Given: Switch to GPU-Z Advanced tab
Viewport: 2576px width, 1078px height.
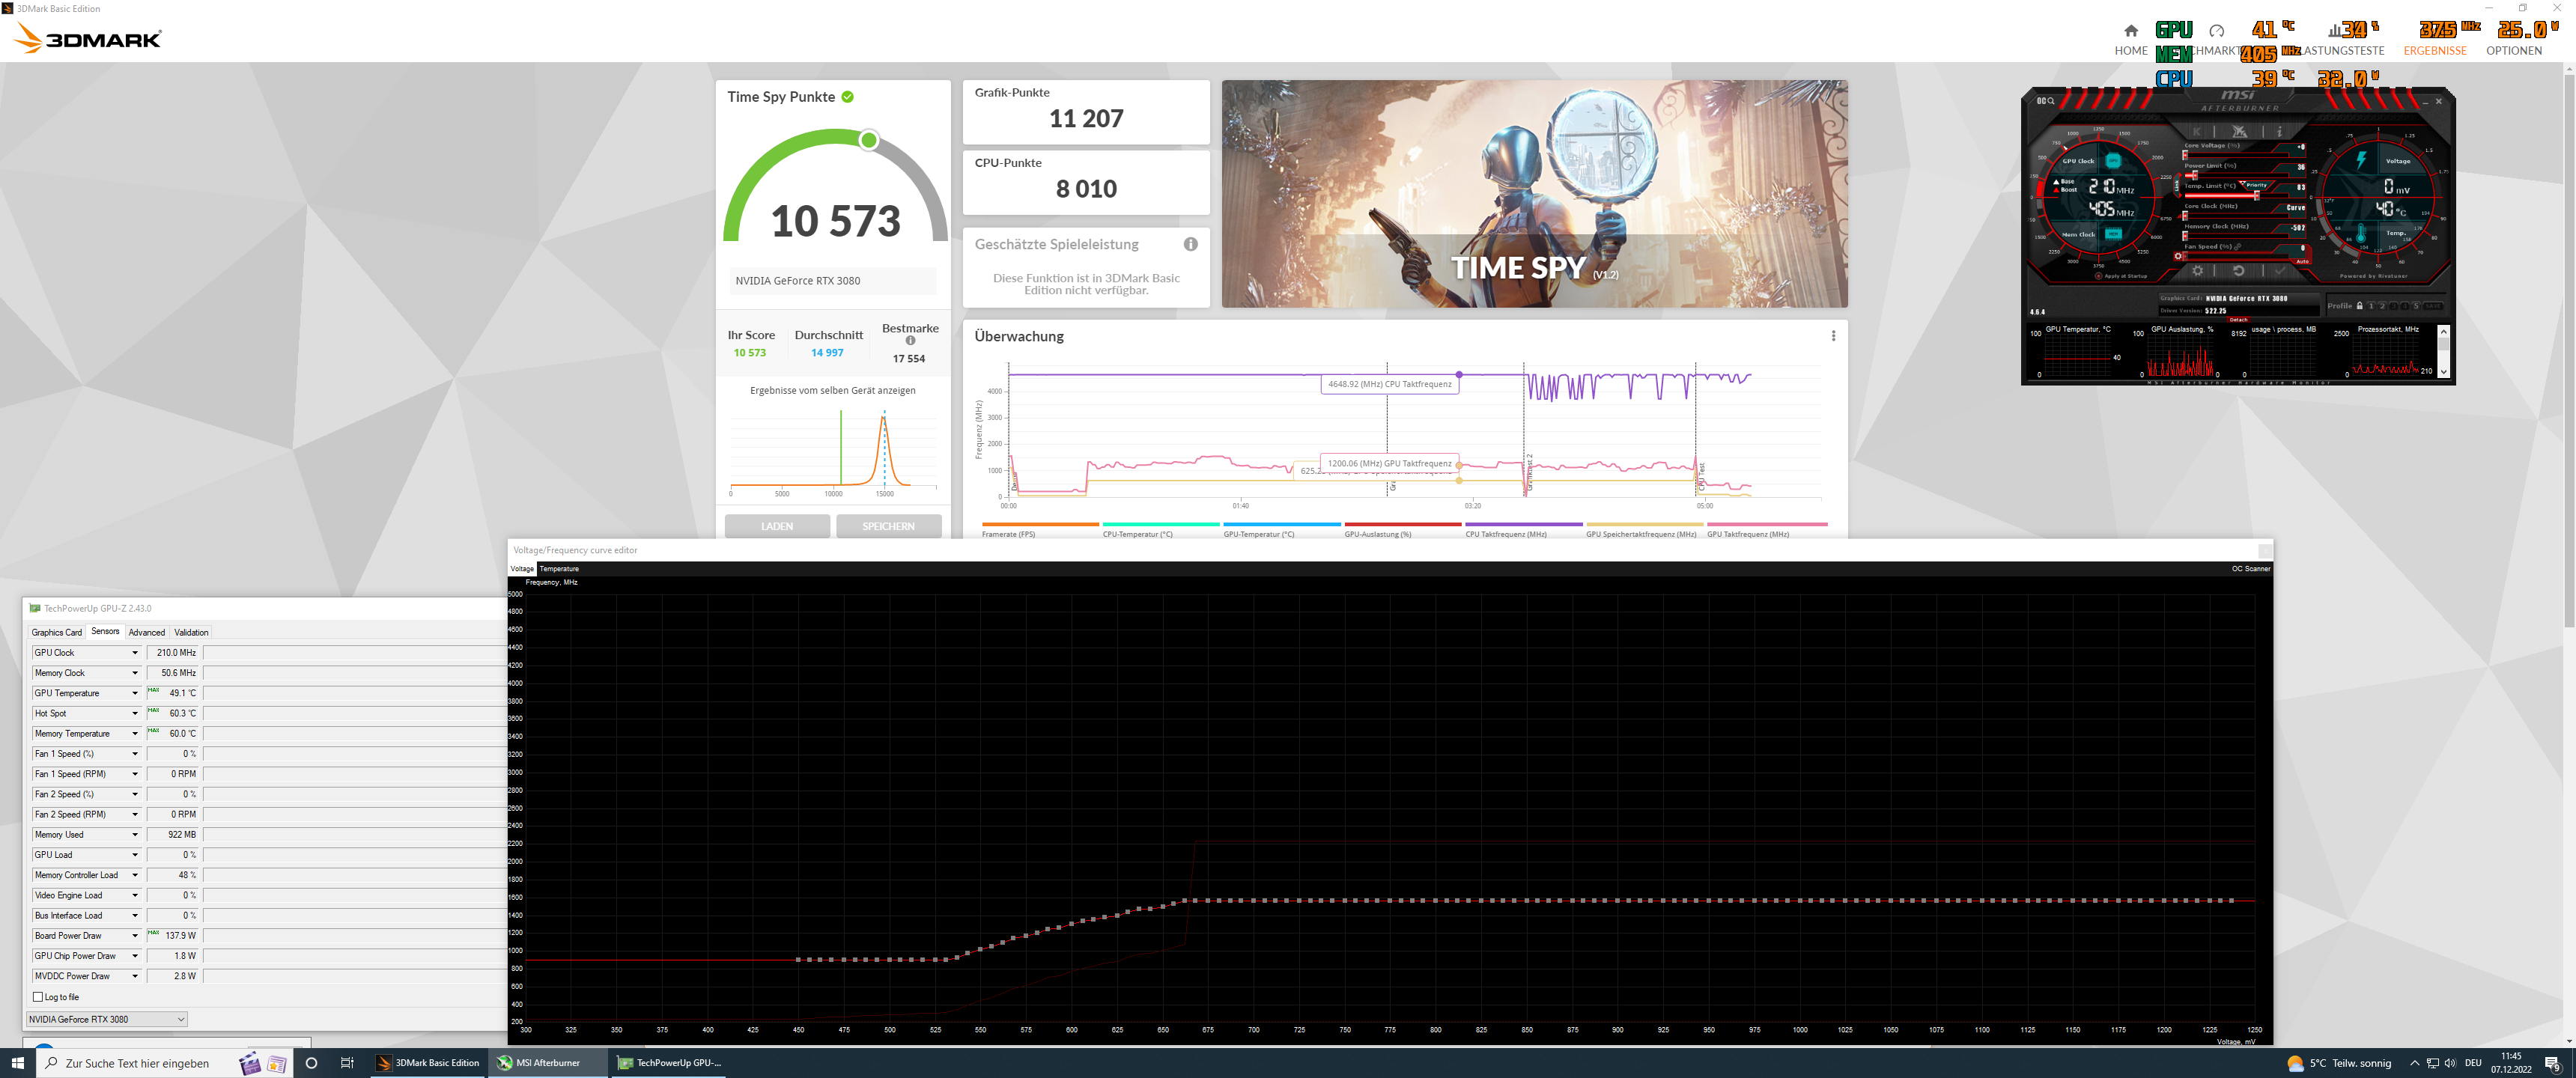Looking at the screenshot, I should [146, 632].
